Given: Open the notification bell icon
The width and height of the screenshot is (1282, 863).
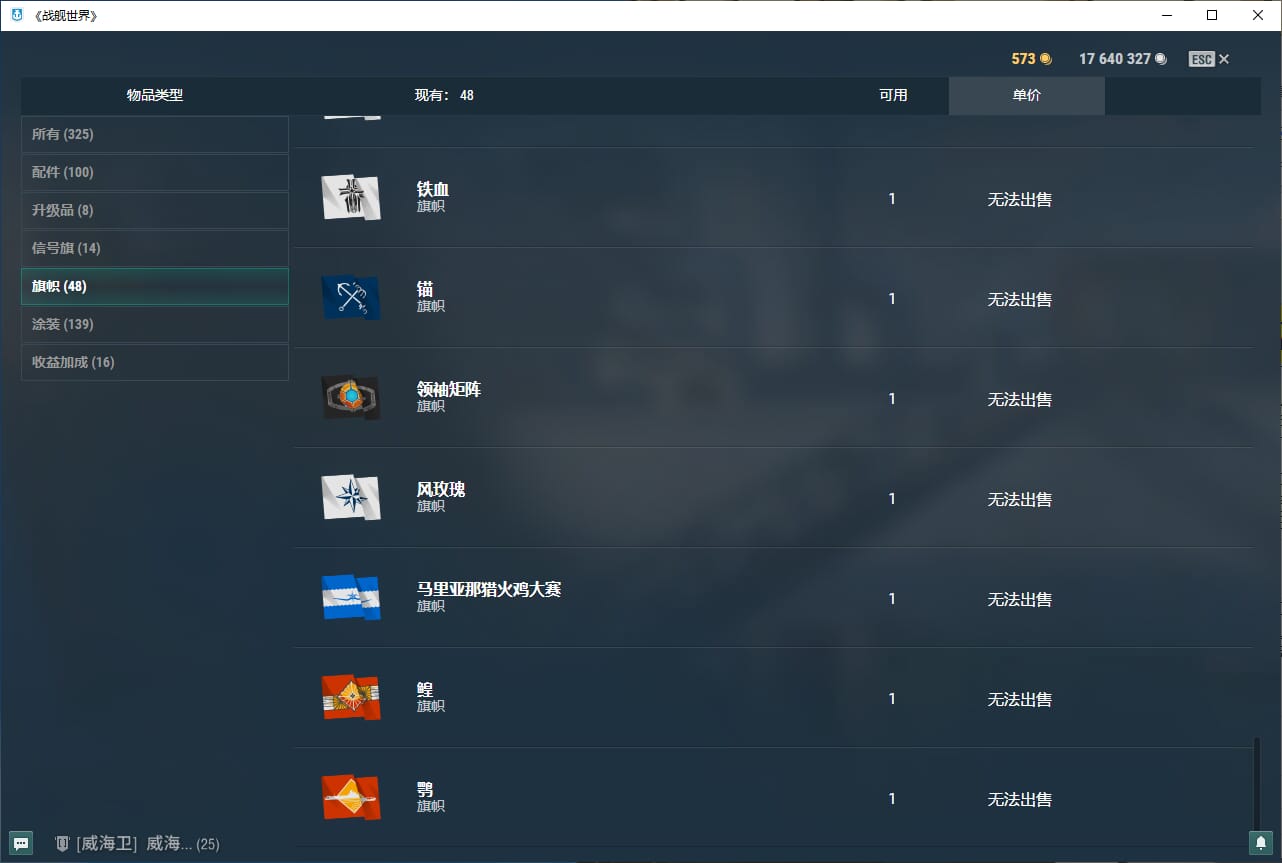Looking at the screenshot, I should (x=1260, y=843).
